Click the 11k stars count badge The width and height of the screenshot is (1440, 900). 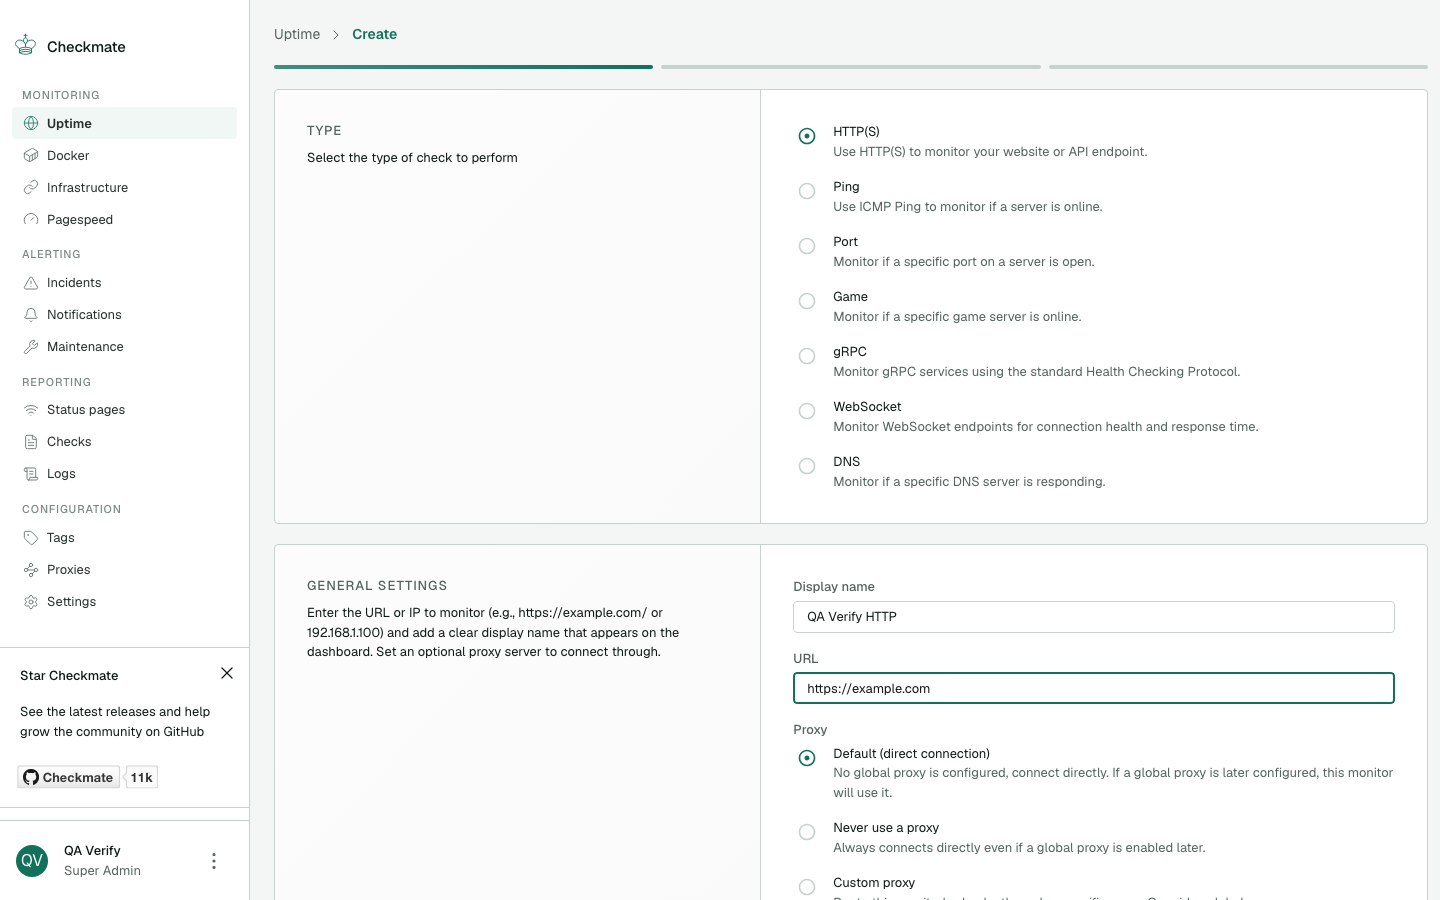(141, 777)
